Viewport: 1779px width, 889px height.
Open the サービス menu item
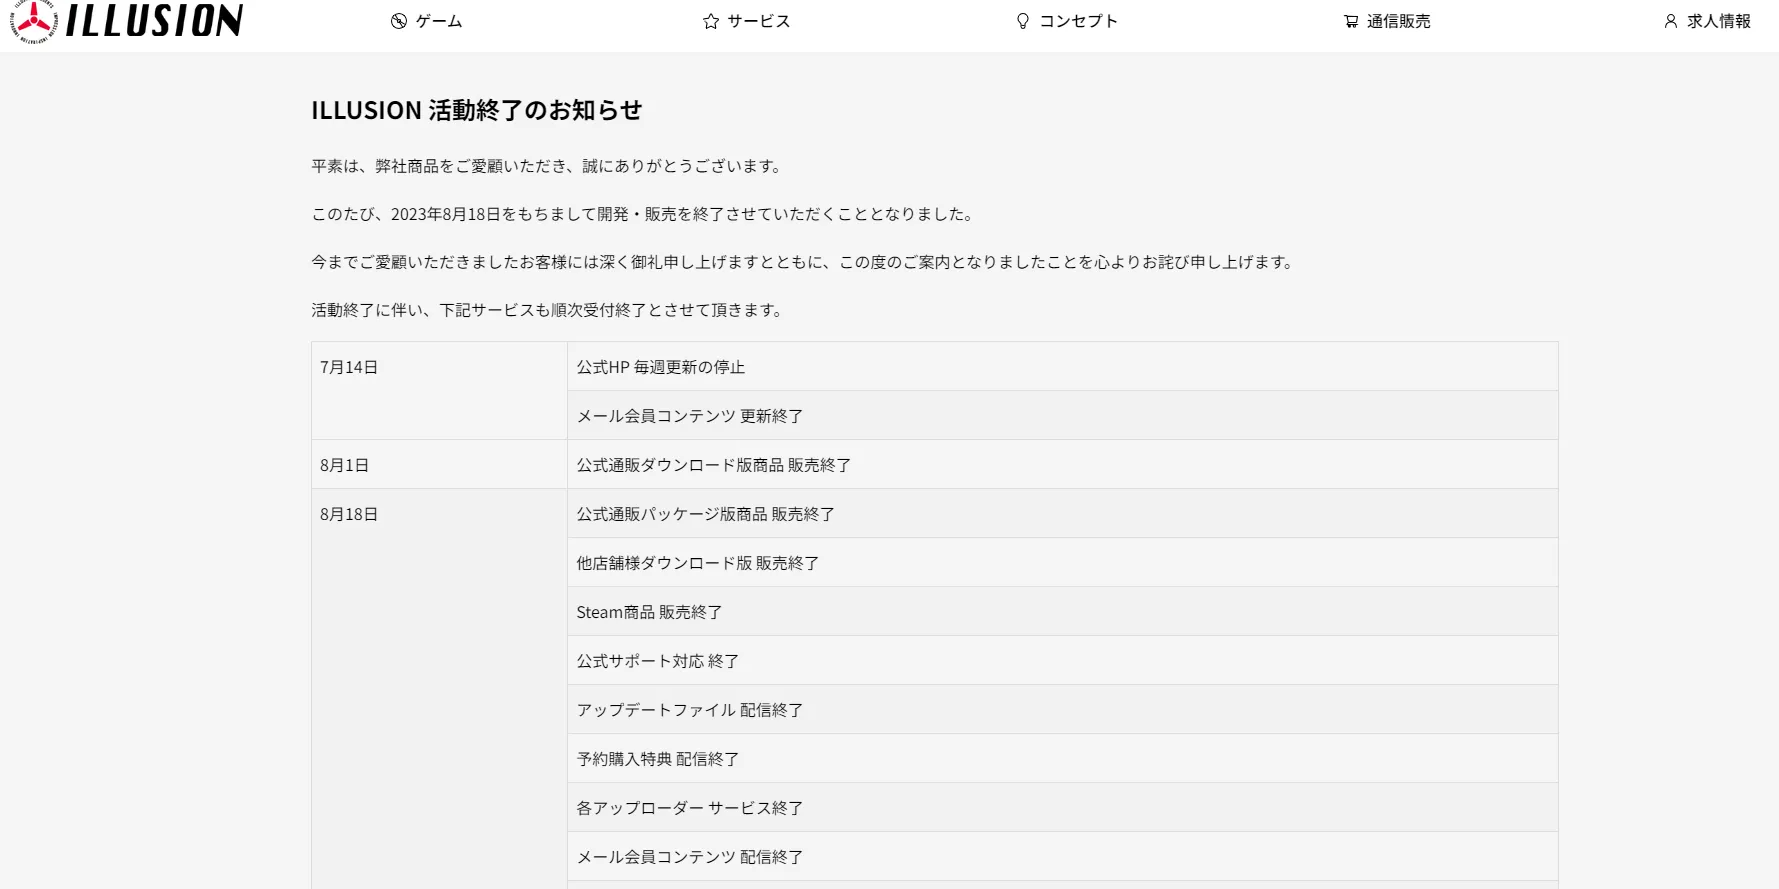pyautogui.click(x=759, y=21)
